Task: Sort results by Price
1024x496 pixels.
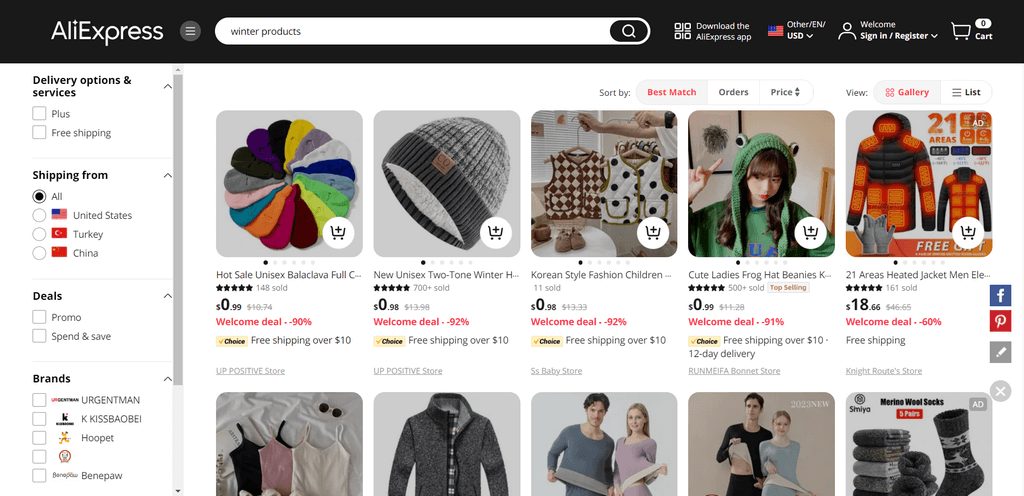Action: click(x=786, y=92)
